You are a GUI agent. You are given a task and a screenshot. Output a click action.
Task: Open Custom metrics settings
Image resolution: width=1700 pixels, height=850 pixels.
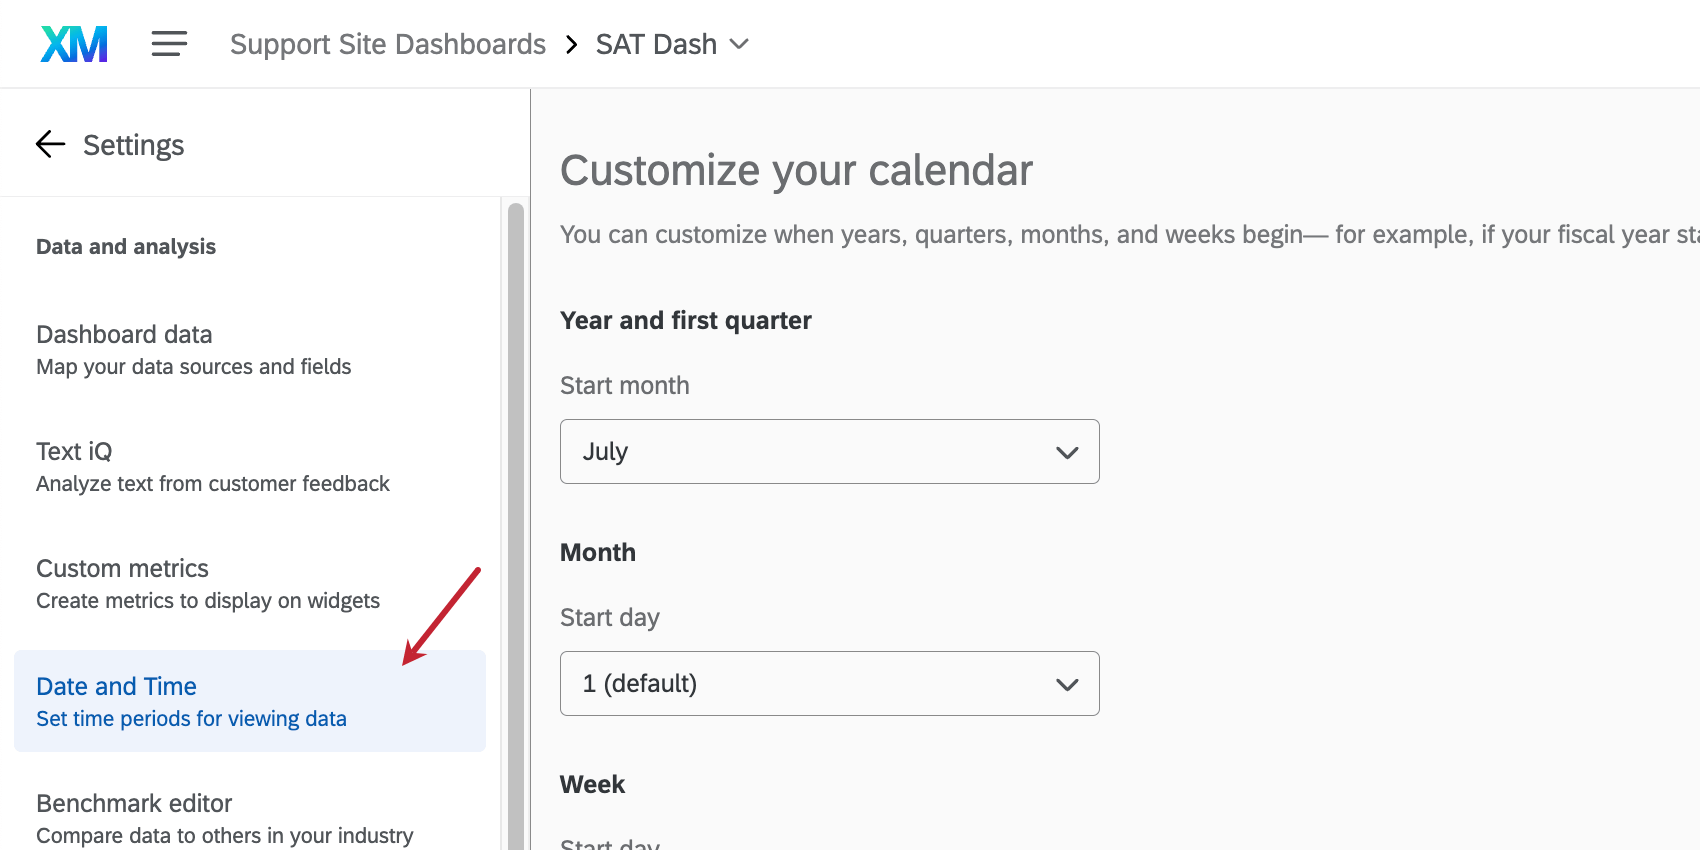(122, 568)
